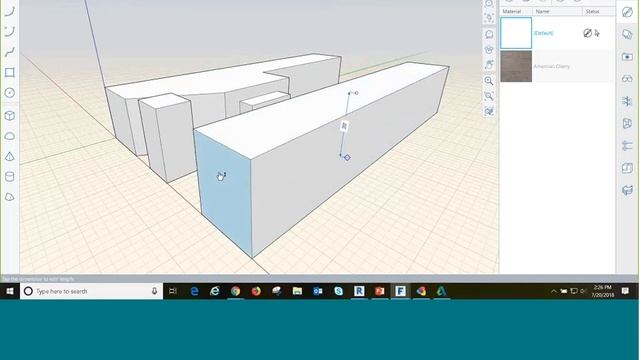The height and width of the screenshot is (360, 640).
Task: Open Firefox from taskbar
Action: pyautogui.click(x=256, y=291)
